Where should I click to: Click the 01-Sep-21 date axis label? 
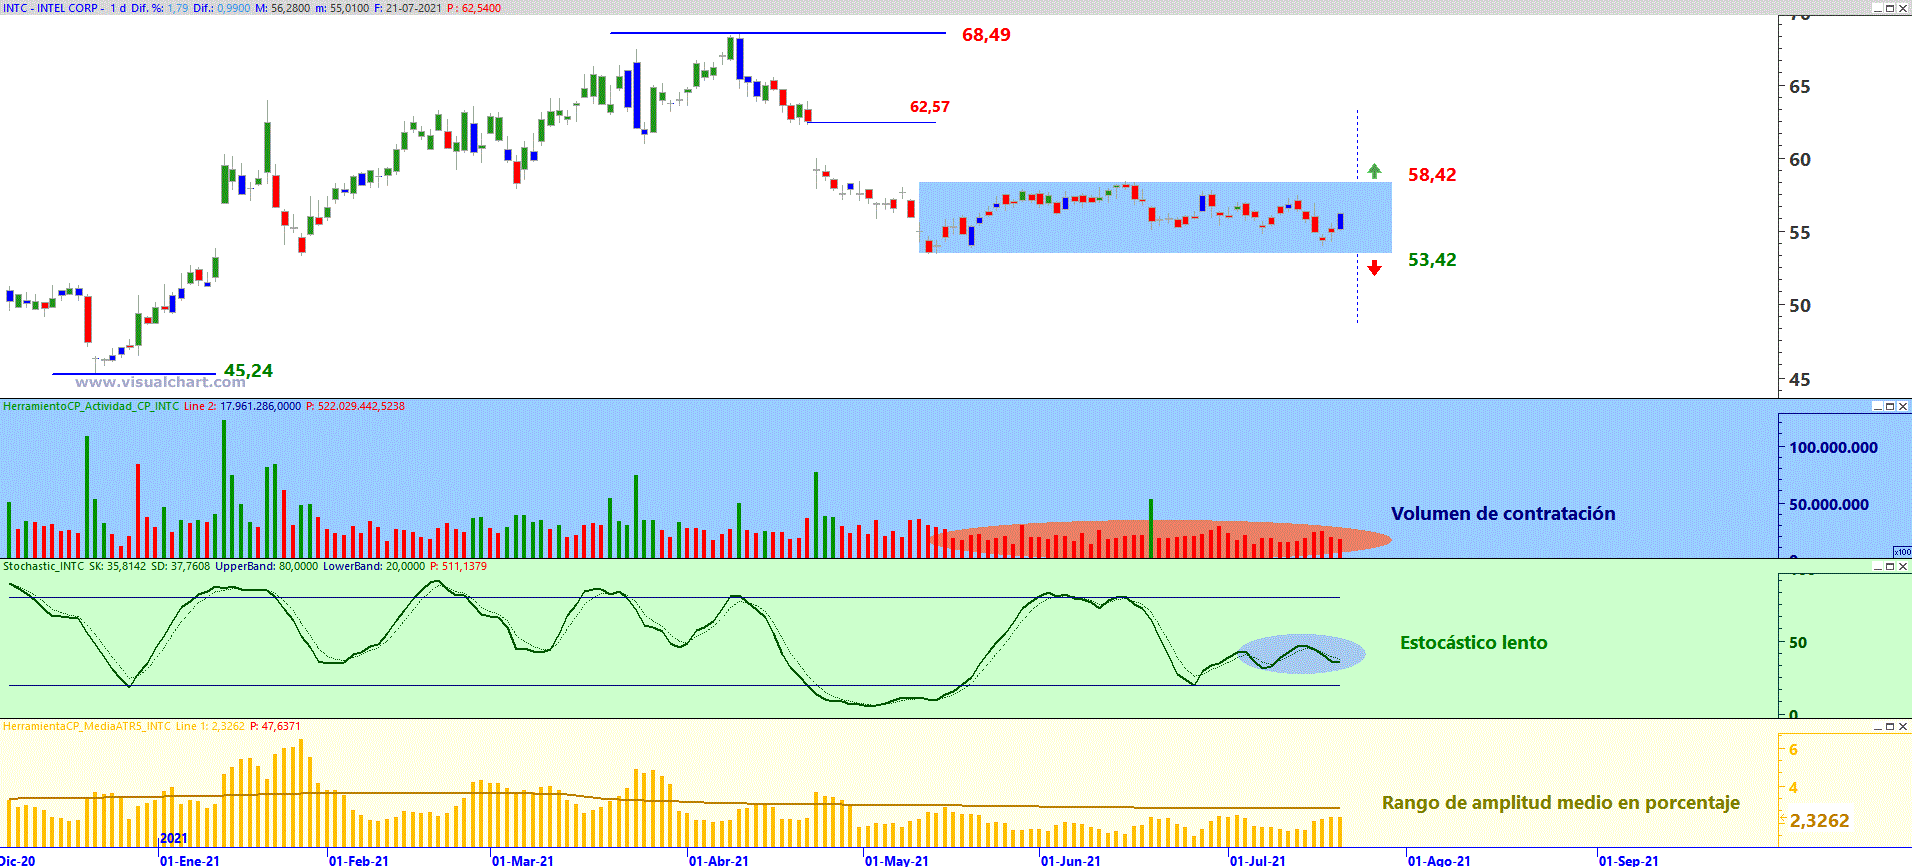tap(1629, 860)
